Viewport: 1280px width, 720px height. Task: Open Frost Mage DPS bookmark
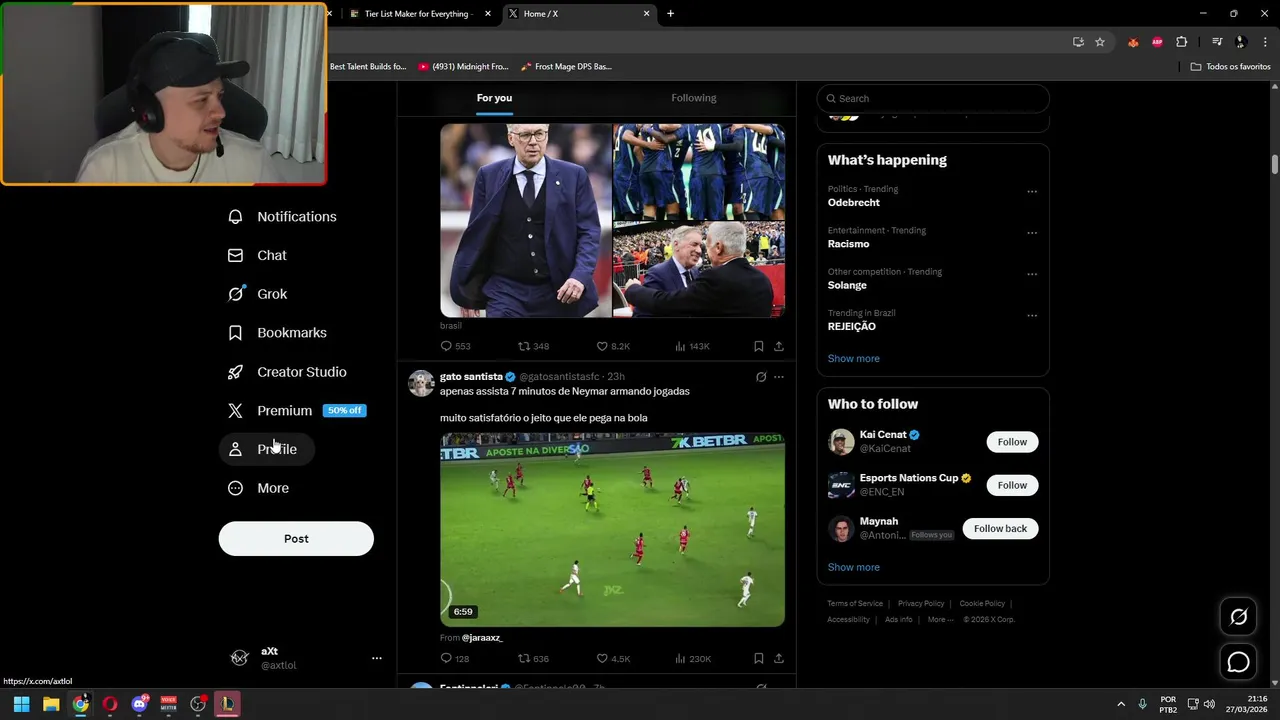566,67
